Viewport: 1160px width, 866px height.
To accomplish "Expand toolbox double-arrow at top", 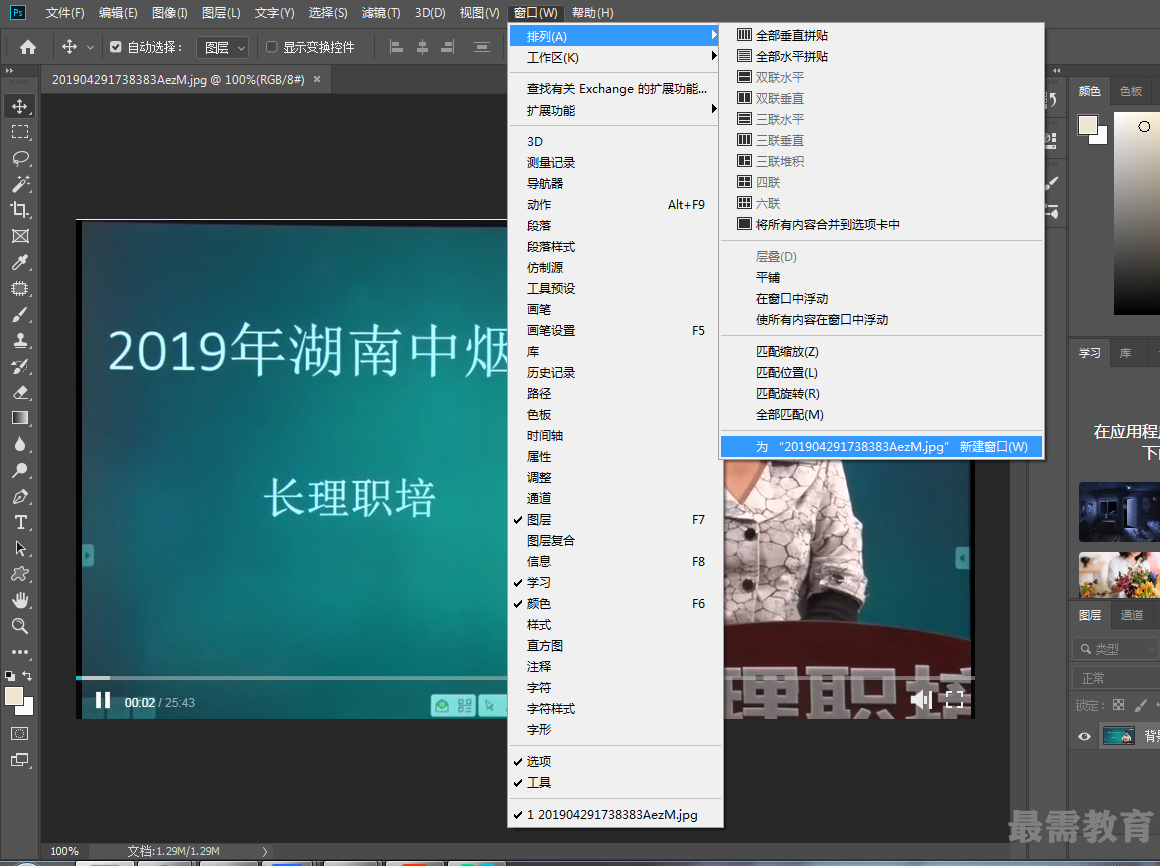I will [10, 70].
